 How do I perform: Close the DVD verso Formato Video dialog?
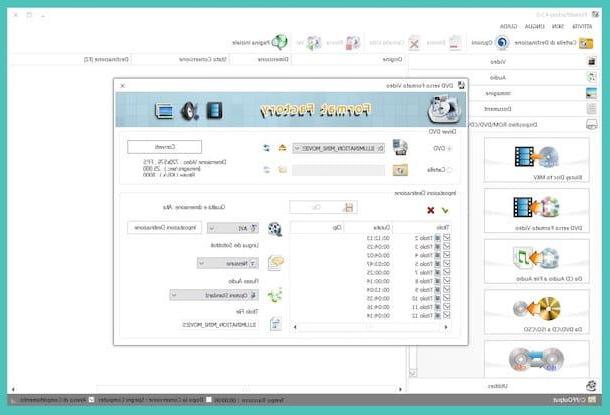[123, 86]
